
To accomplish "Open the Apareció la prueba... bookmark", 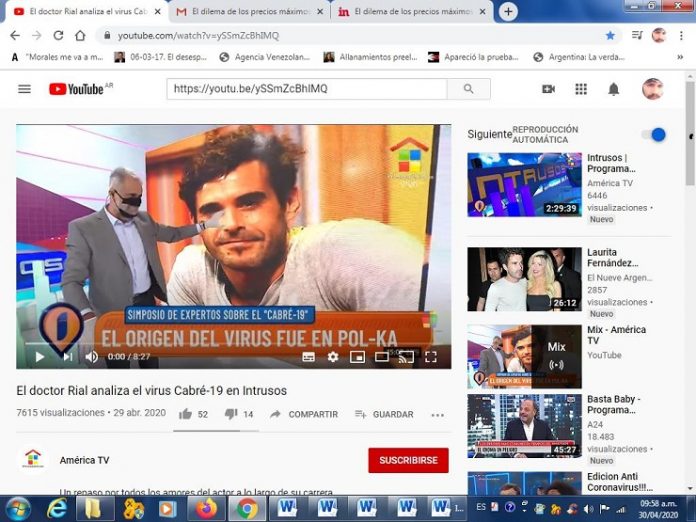I will pos(474,57).
